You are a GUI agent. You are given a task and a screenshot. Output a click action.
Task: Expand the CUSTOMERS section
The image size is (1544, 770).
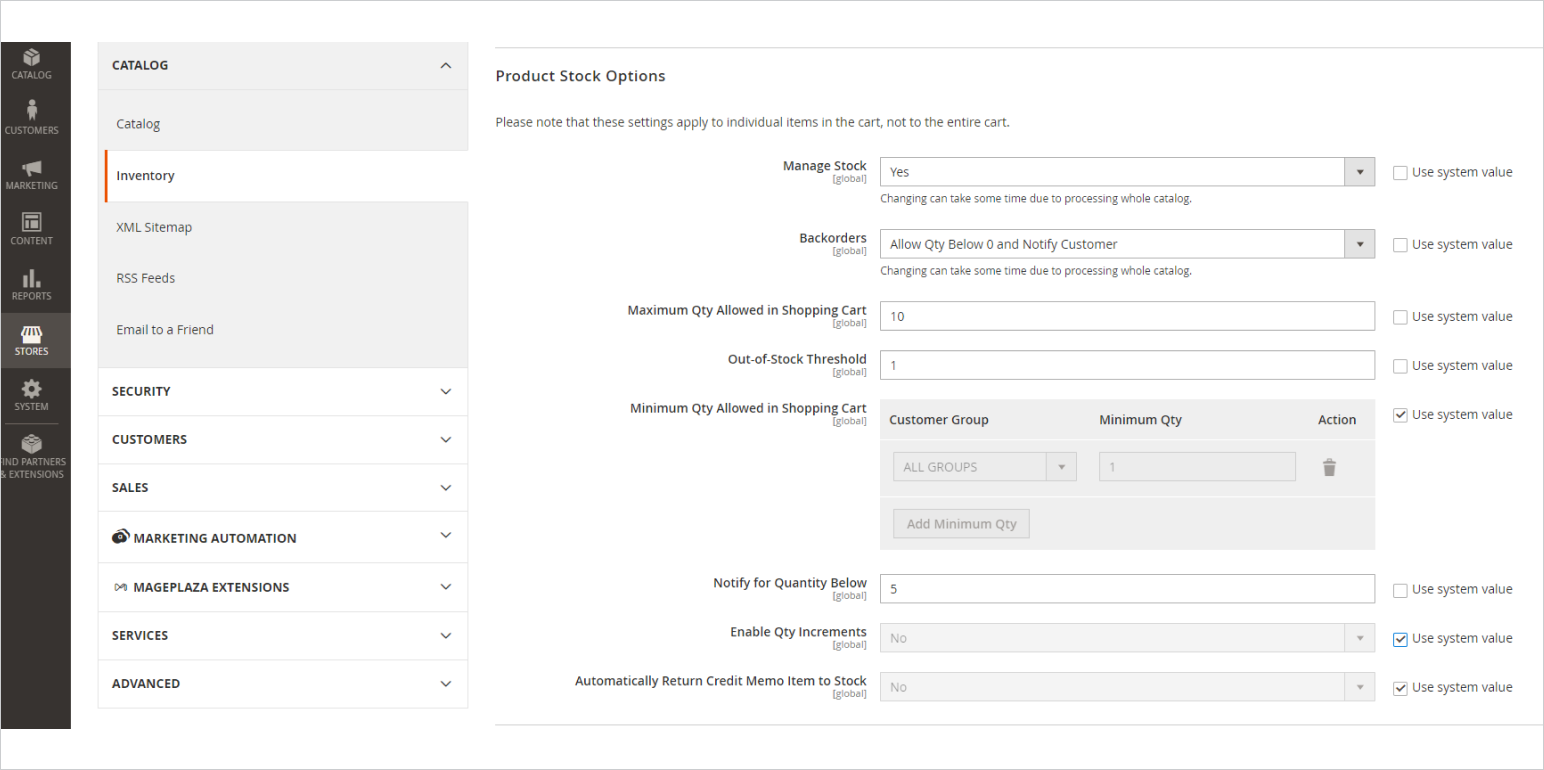283,439
